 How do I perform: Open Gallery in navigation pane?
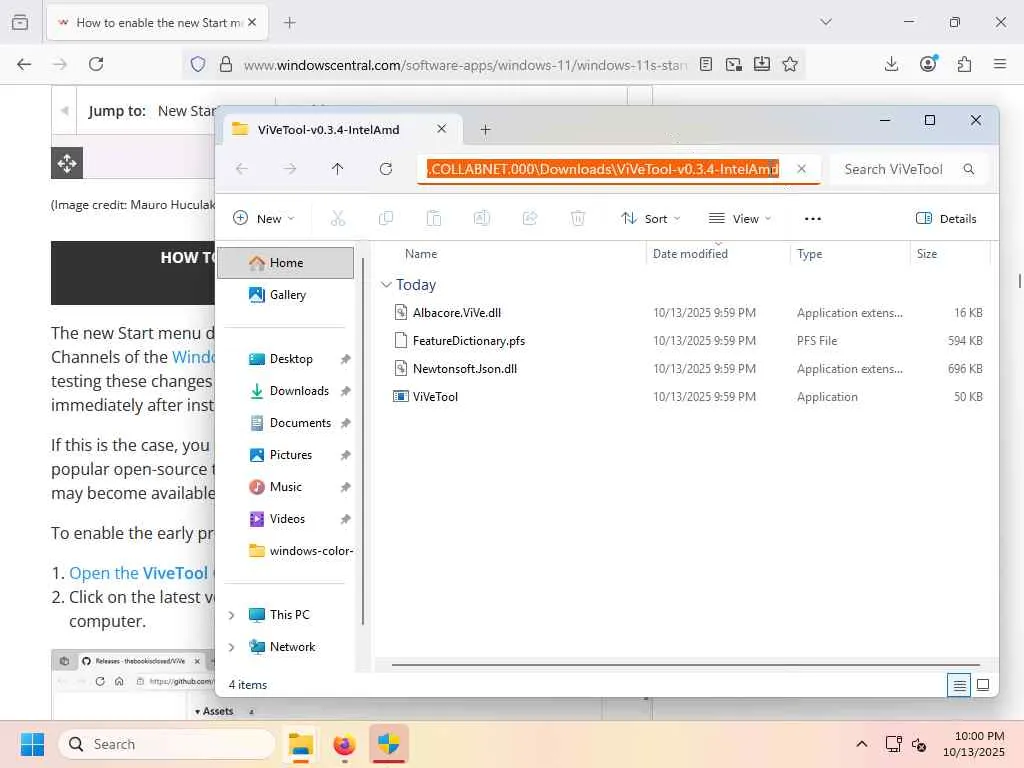tap(285, 295)
